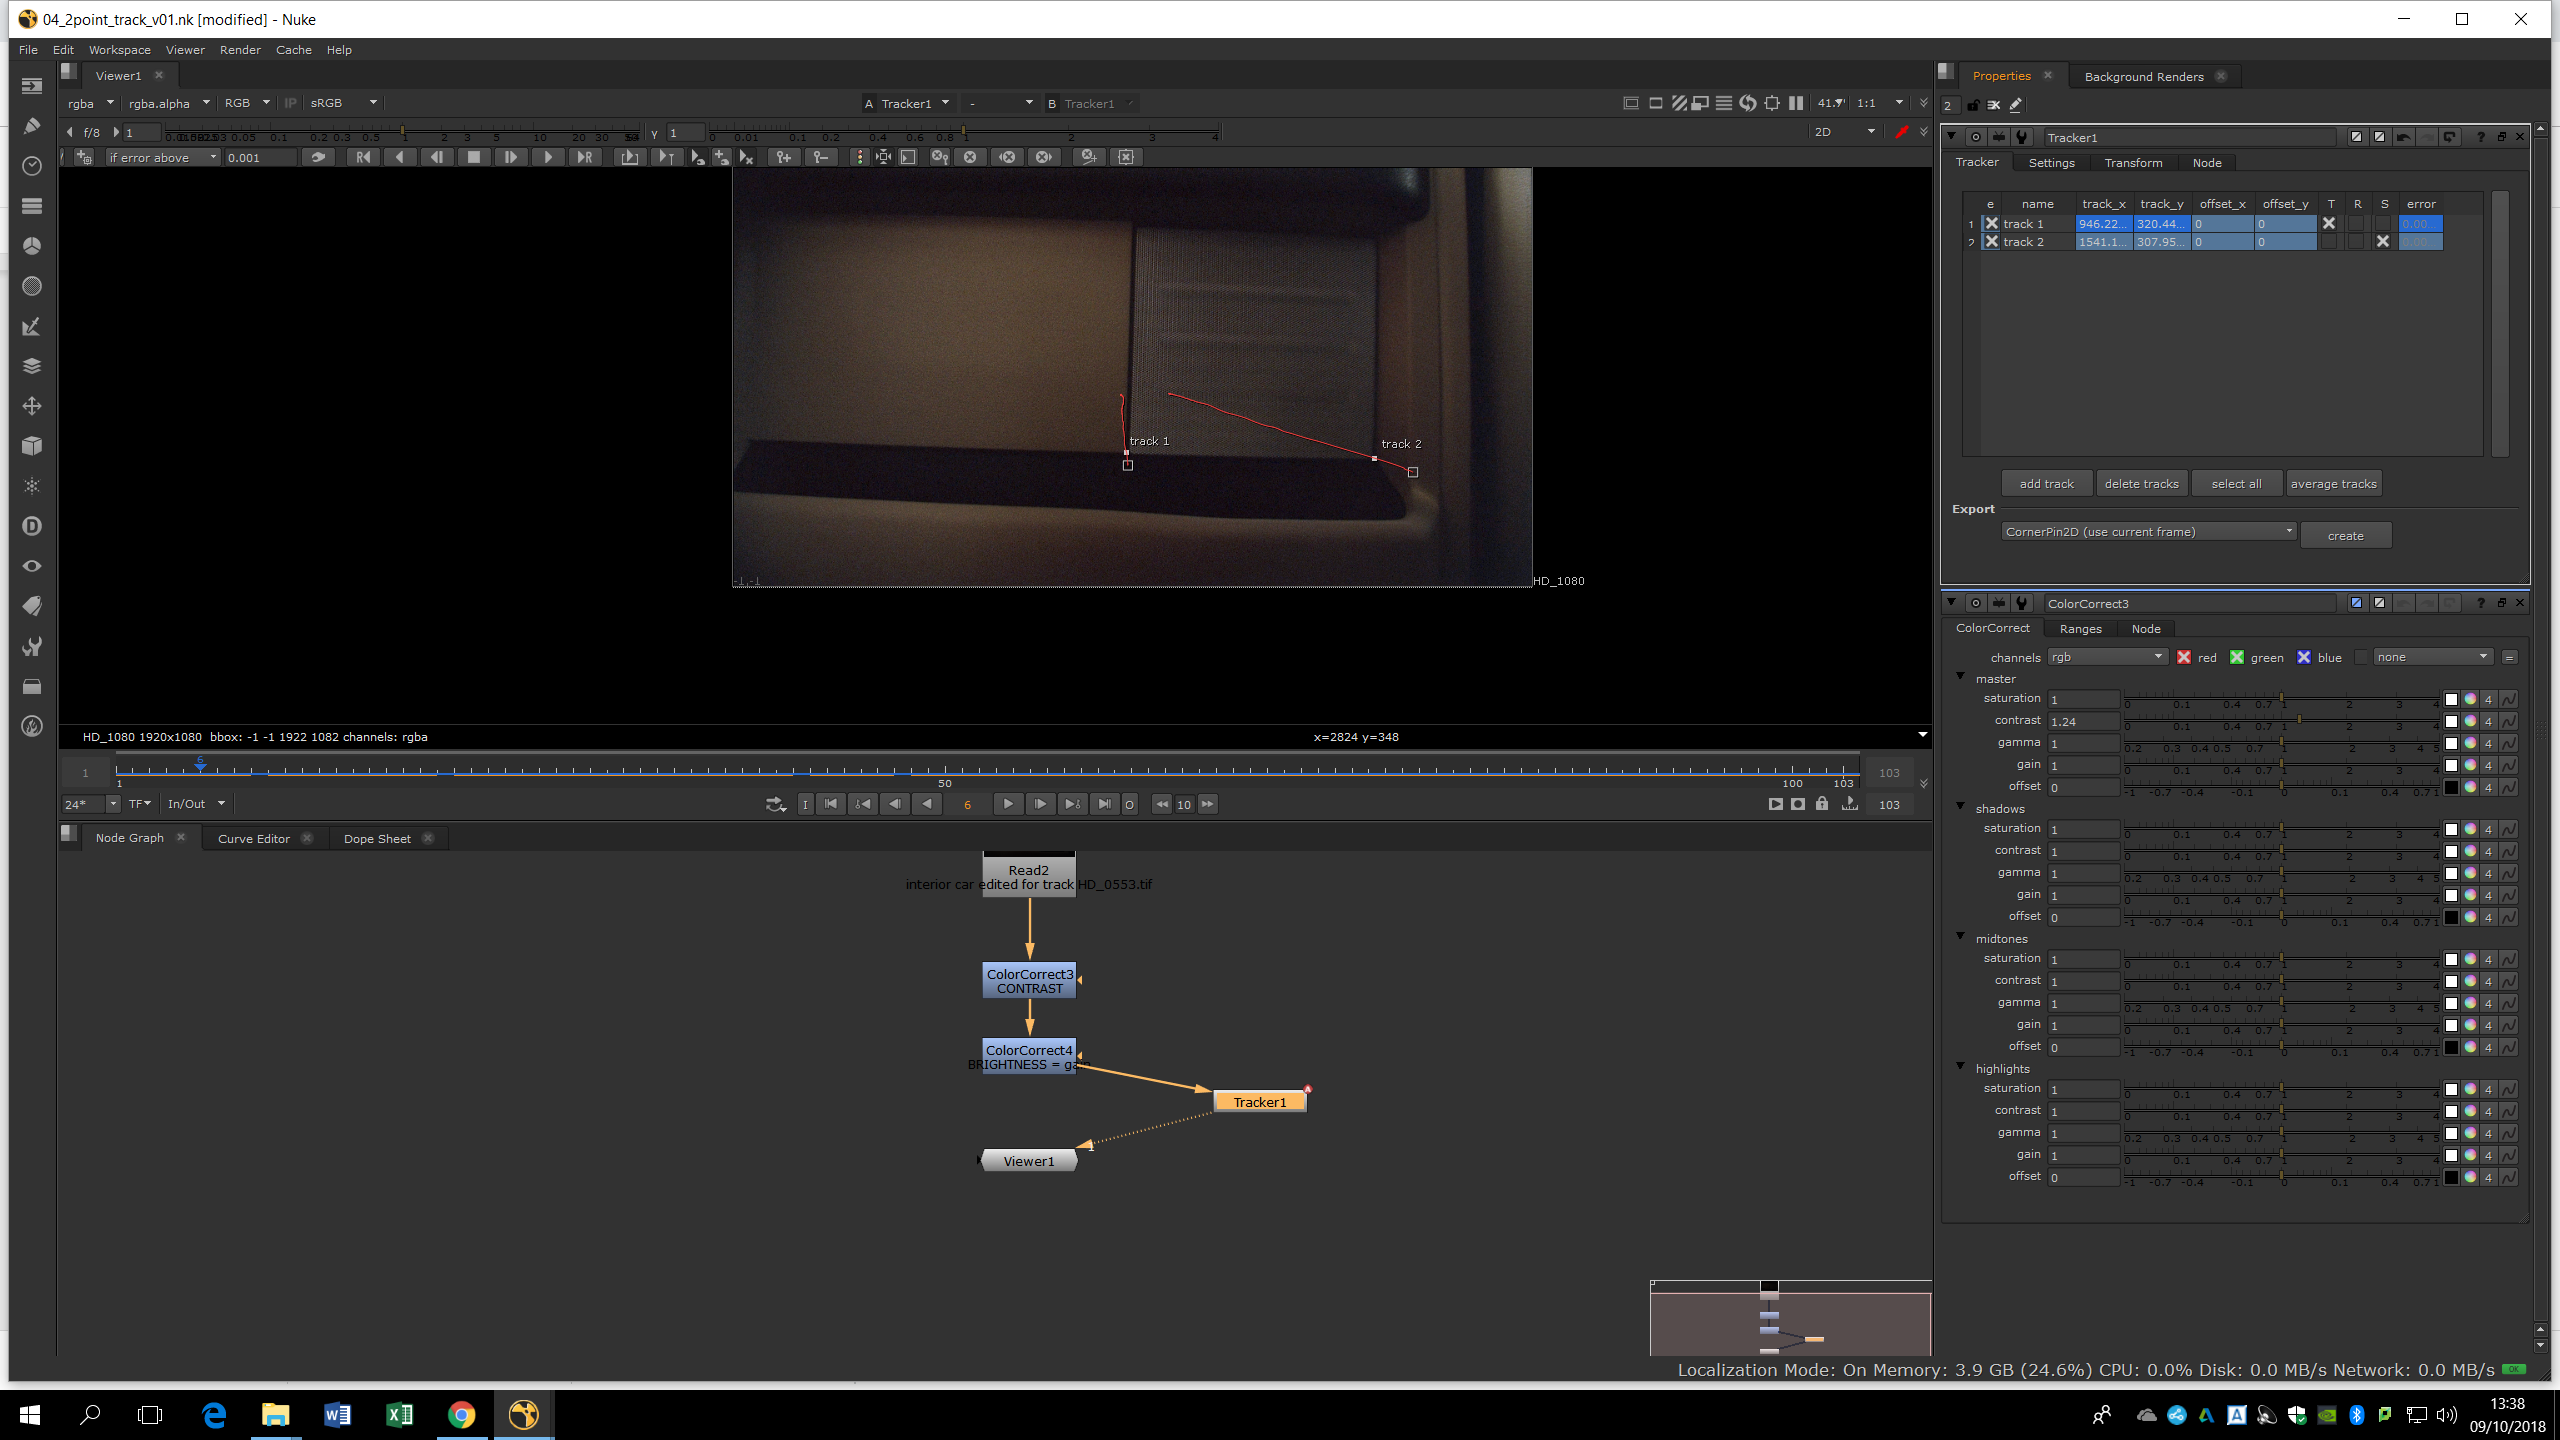Uncheck the red channel checkbox
Image resolution: width=2560 pixels, height=1440 pixels.
2184,657
